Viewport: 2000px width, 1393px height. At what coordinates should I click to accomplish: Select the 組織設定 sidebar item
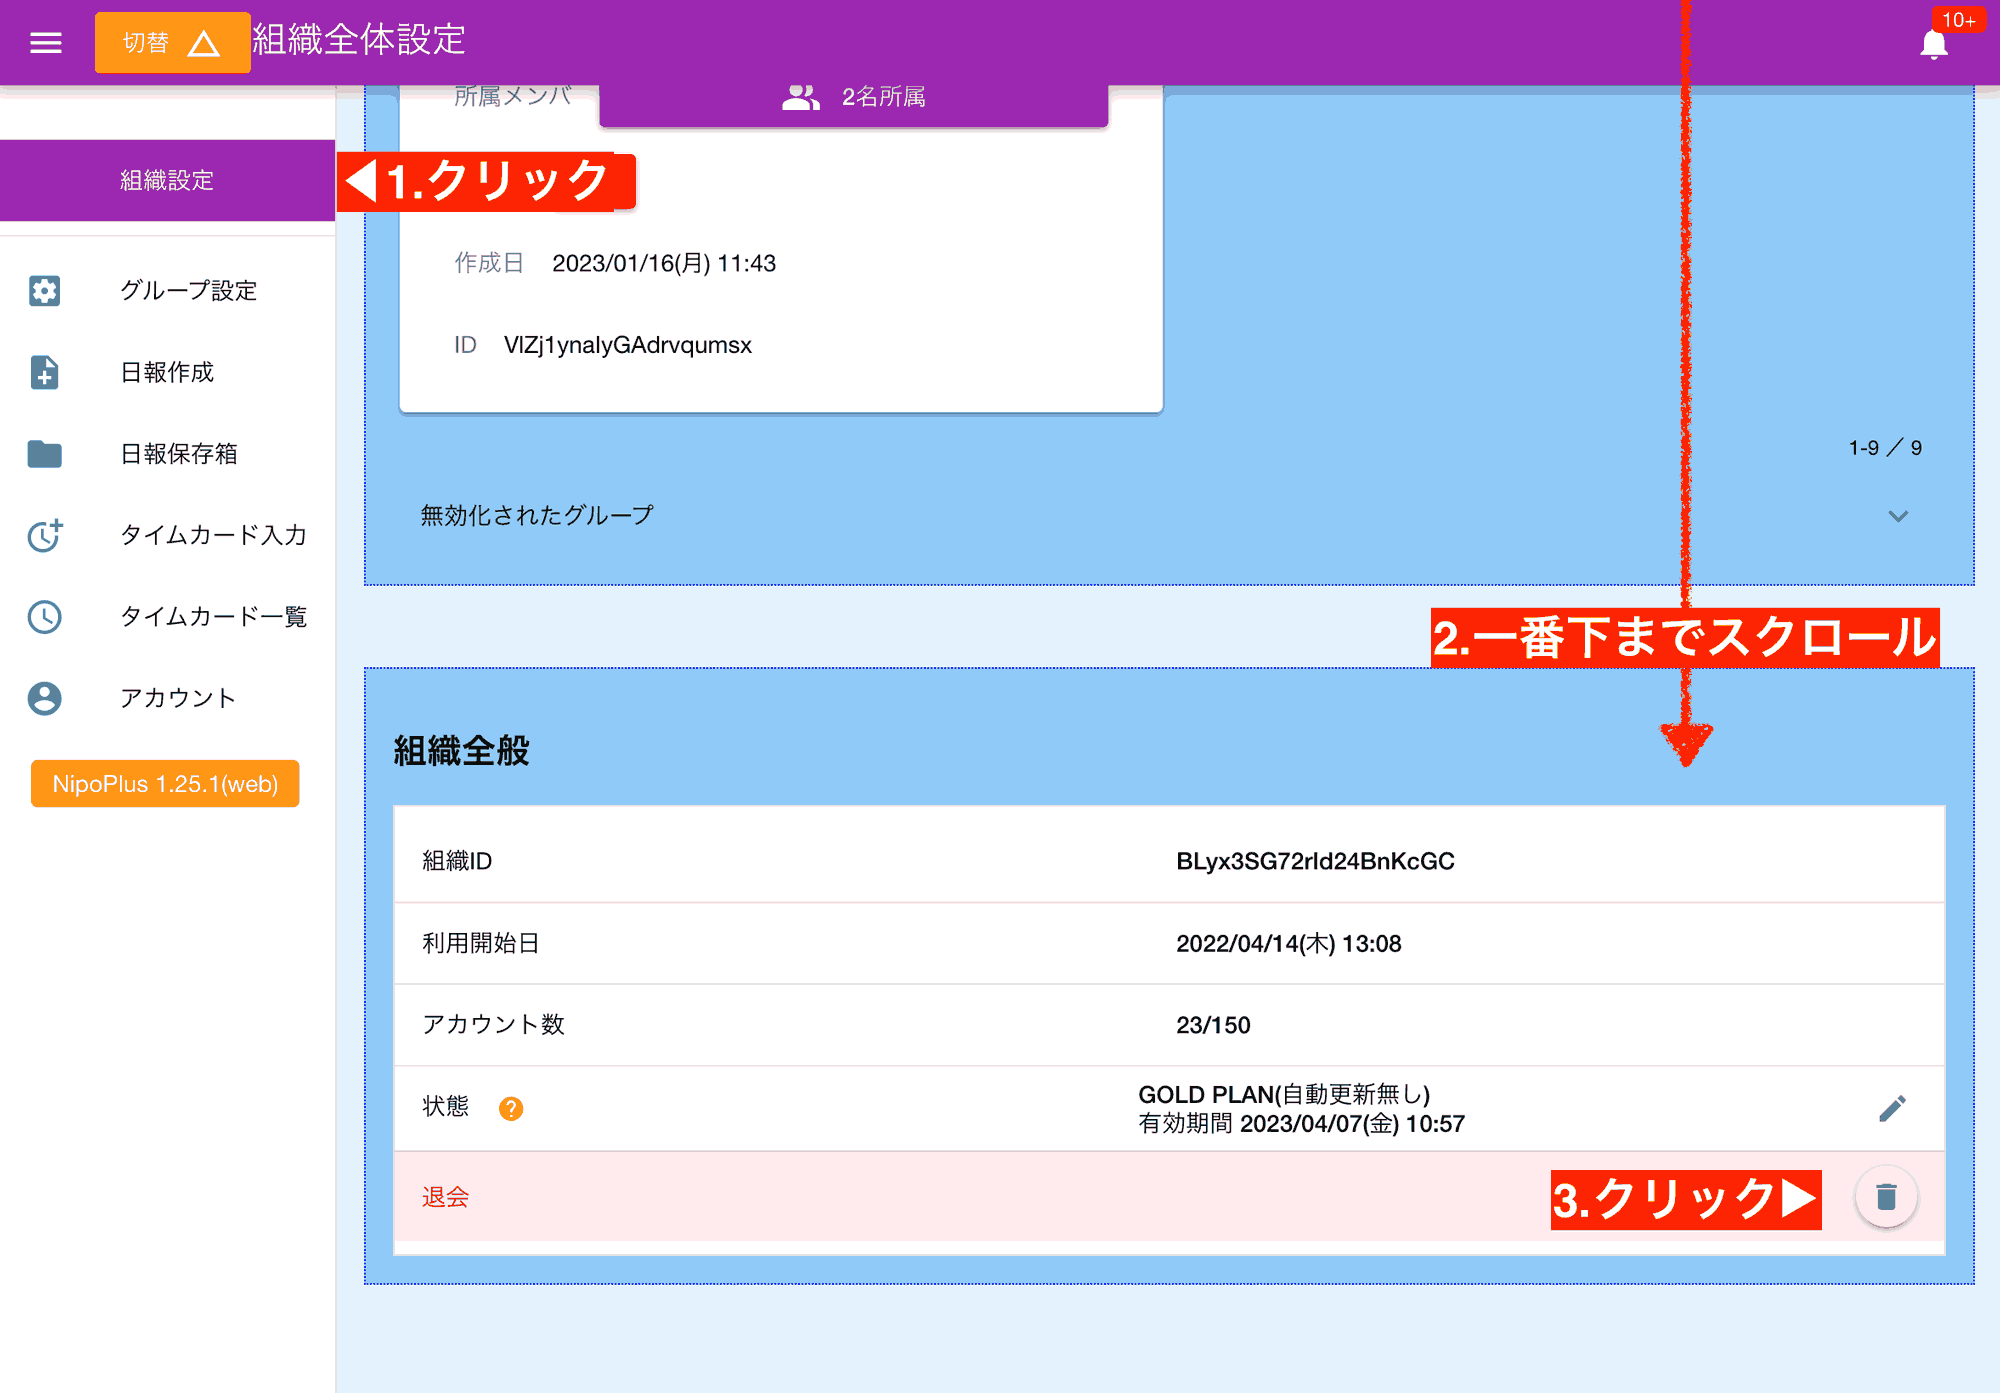pyautogui.click(x=165, y=180)
